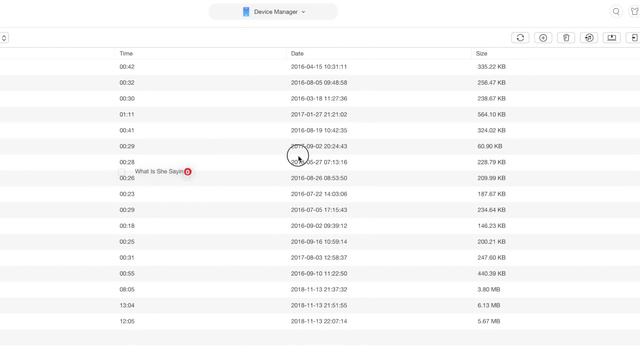Select the time cell 00:31
The image size is (640, 360).
[127, 258]
